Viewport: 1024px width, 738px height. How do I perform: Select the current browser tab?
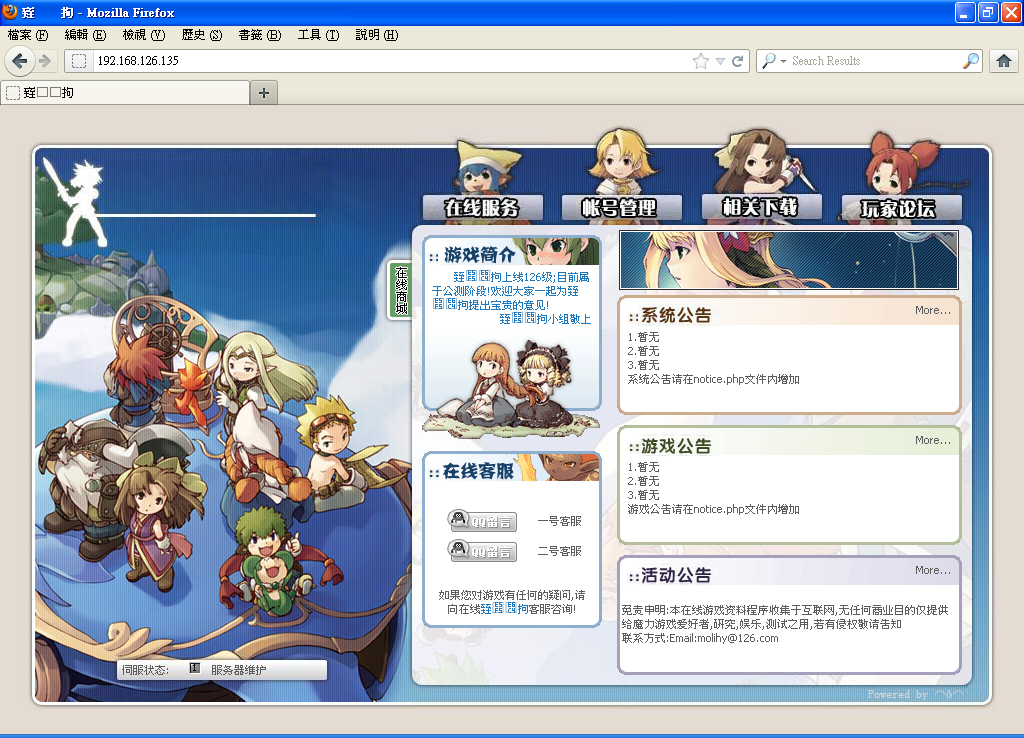(x=125, y=93)
